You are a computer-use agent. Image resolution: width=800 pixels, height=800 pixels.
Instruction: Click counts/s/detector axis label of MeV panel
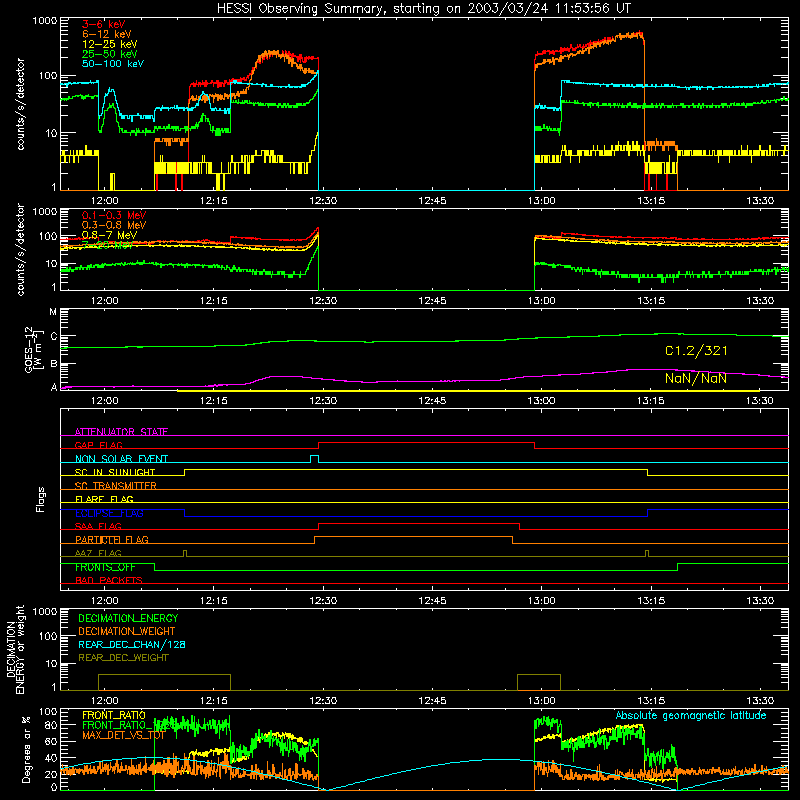pos(20,249)
